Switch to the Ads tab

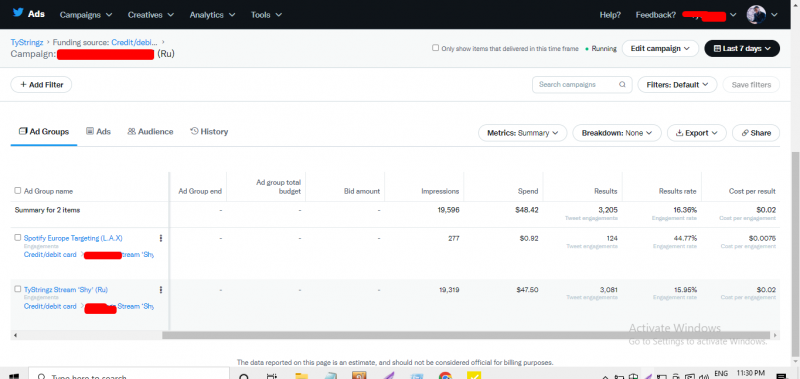pos(98,132)
